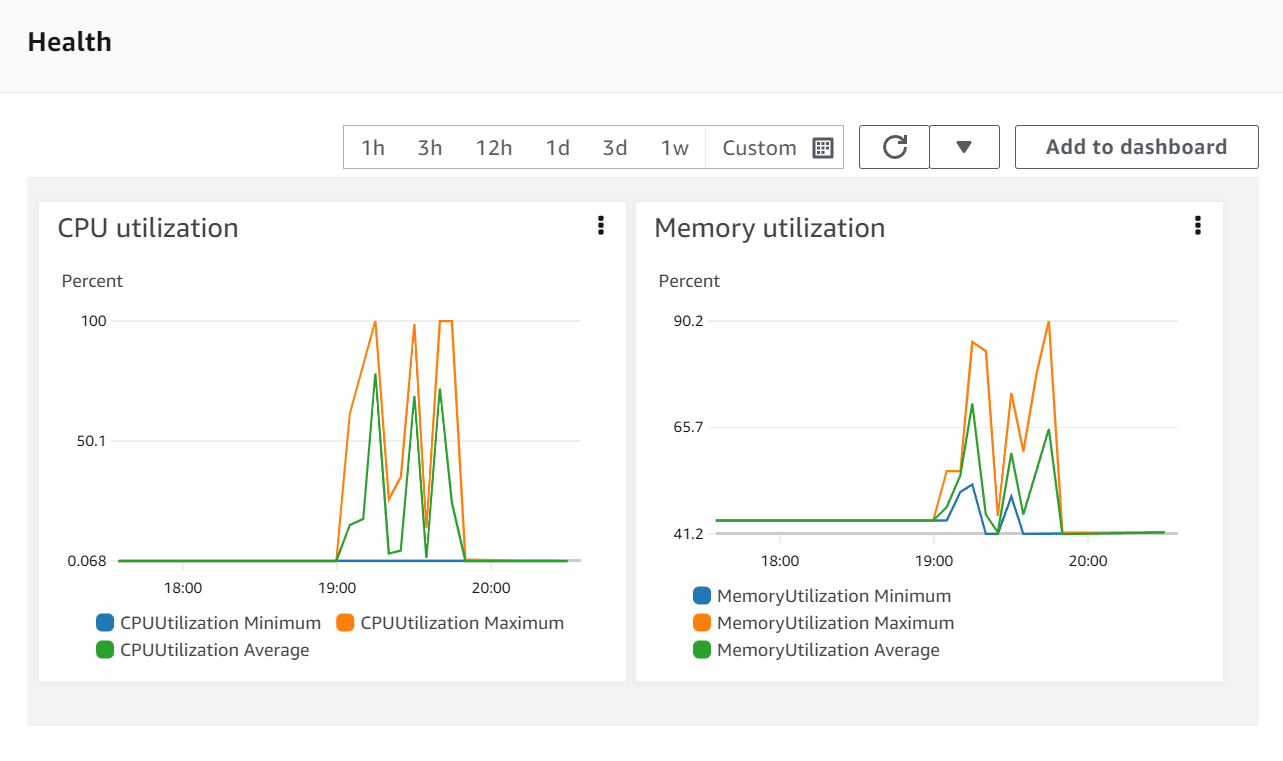Toggle the MemoryUtilization Average series visibility

pyautogui.click(x=700, y=649)
